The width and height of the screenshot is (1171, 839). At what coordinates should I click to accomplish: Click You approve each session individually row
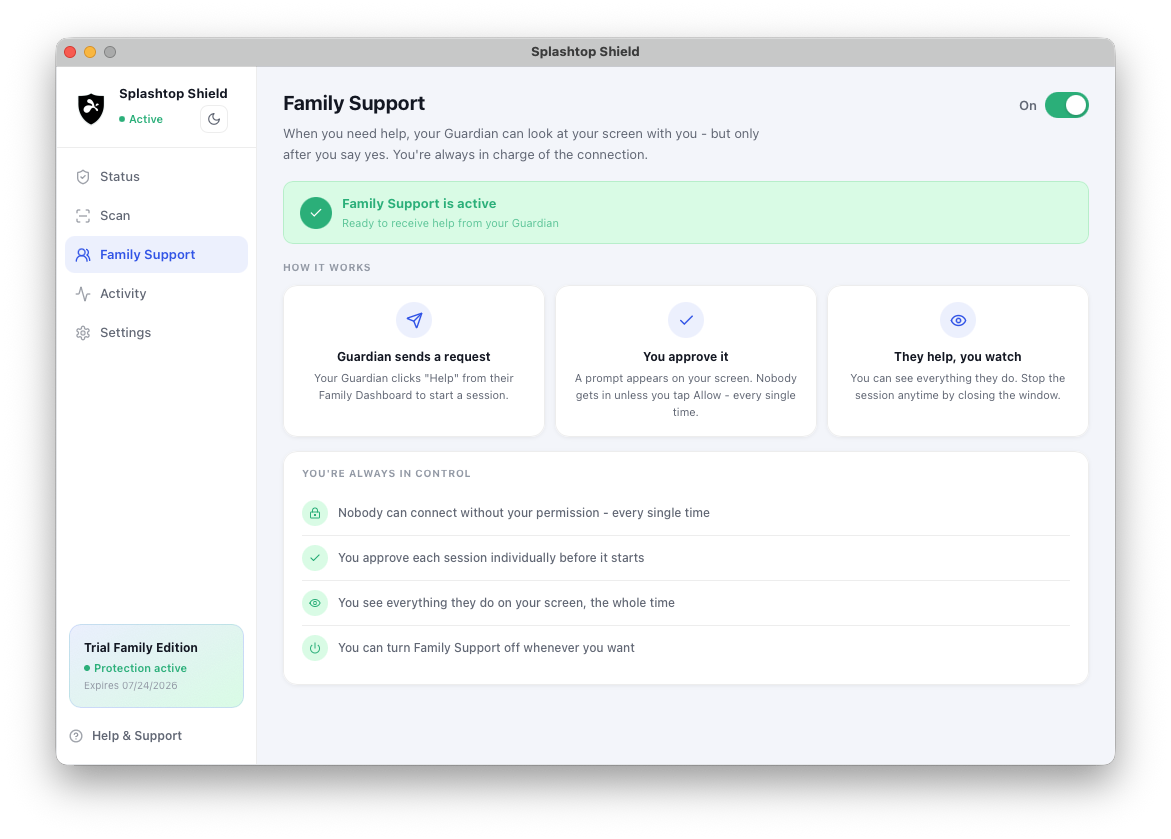click(686, 558)
